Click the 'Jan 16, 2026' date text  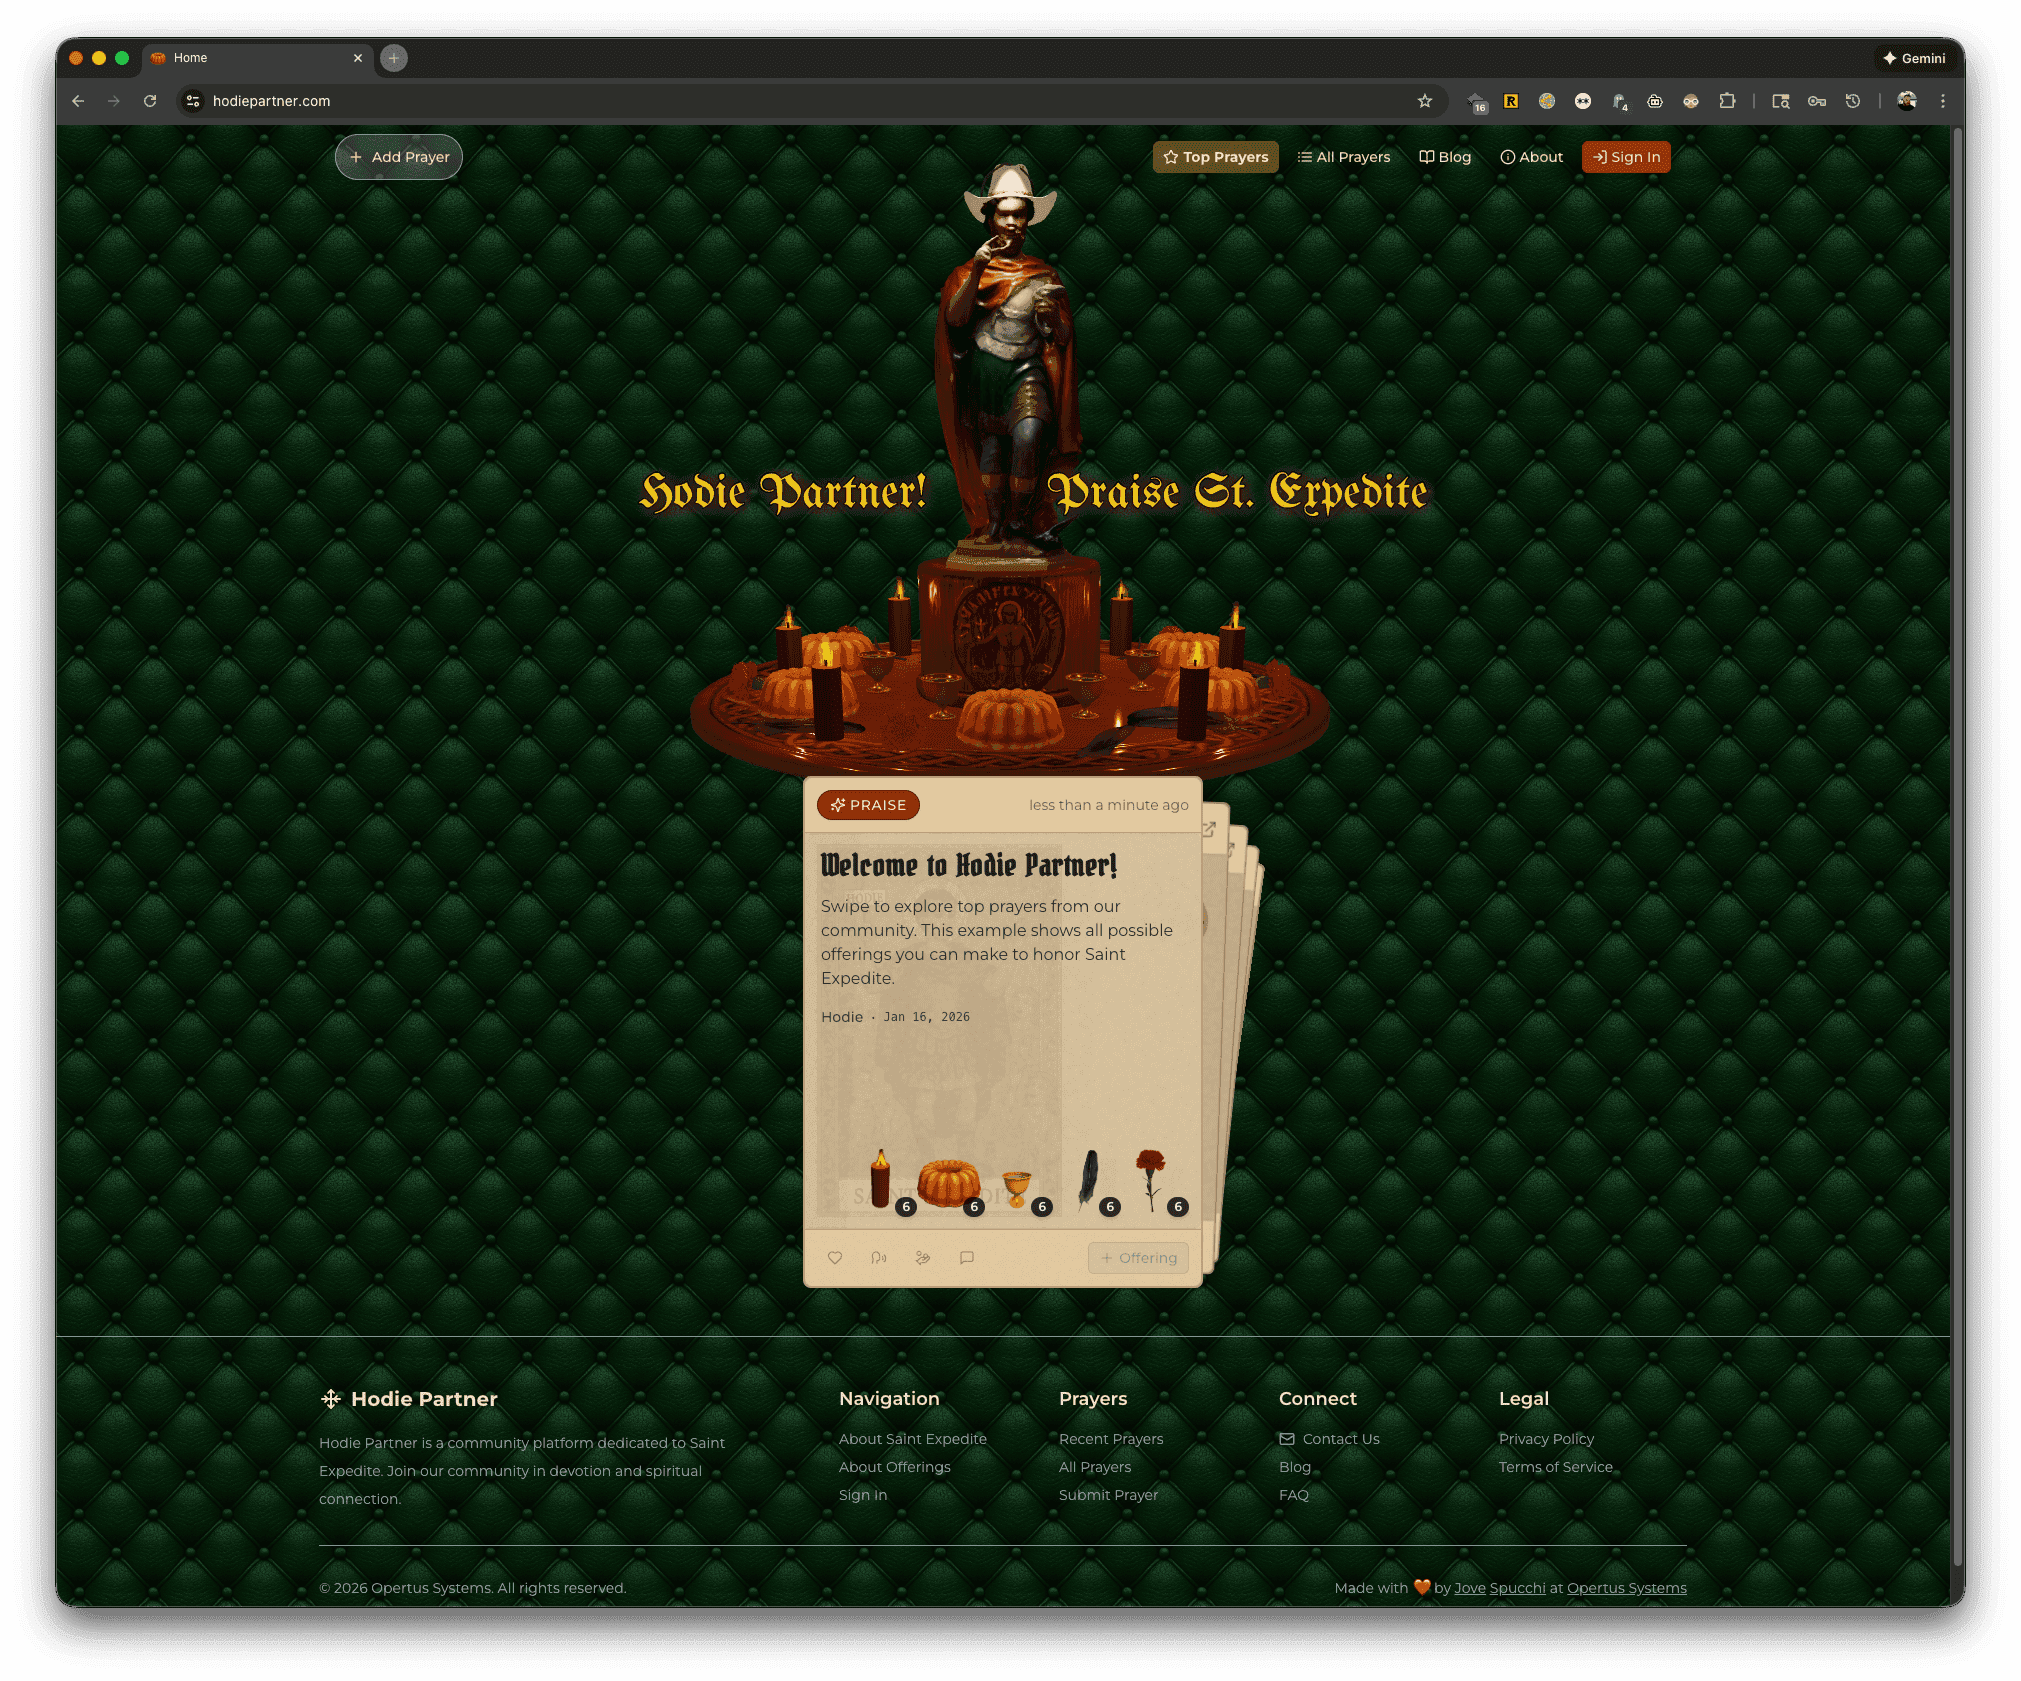[x=927, y=1017]
